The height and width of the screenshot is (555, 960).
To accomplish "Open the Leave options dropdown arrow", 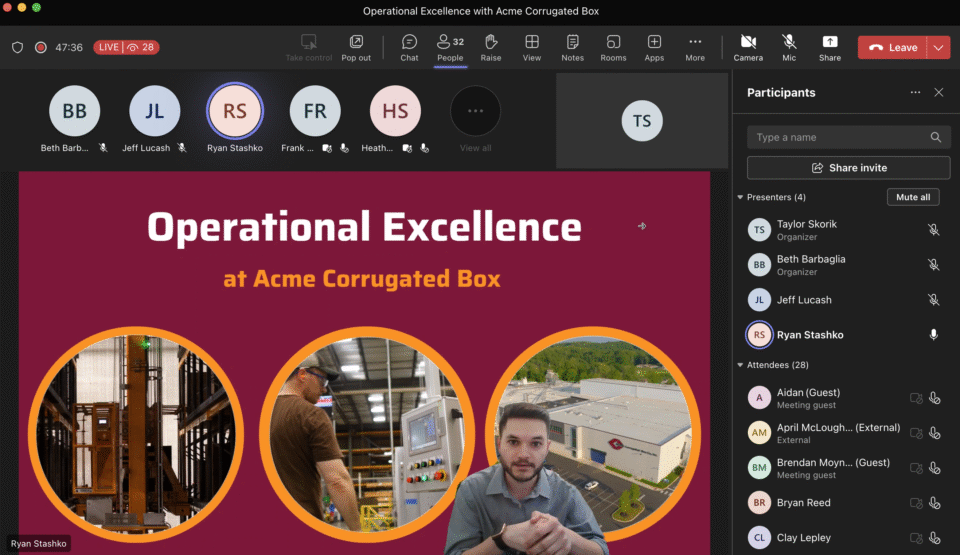I will [x=939, y=47].
